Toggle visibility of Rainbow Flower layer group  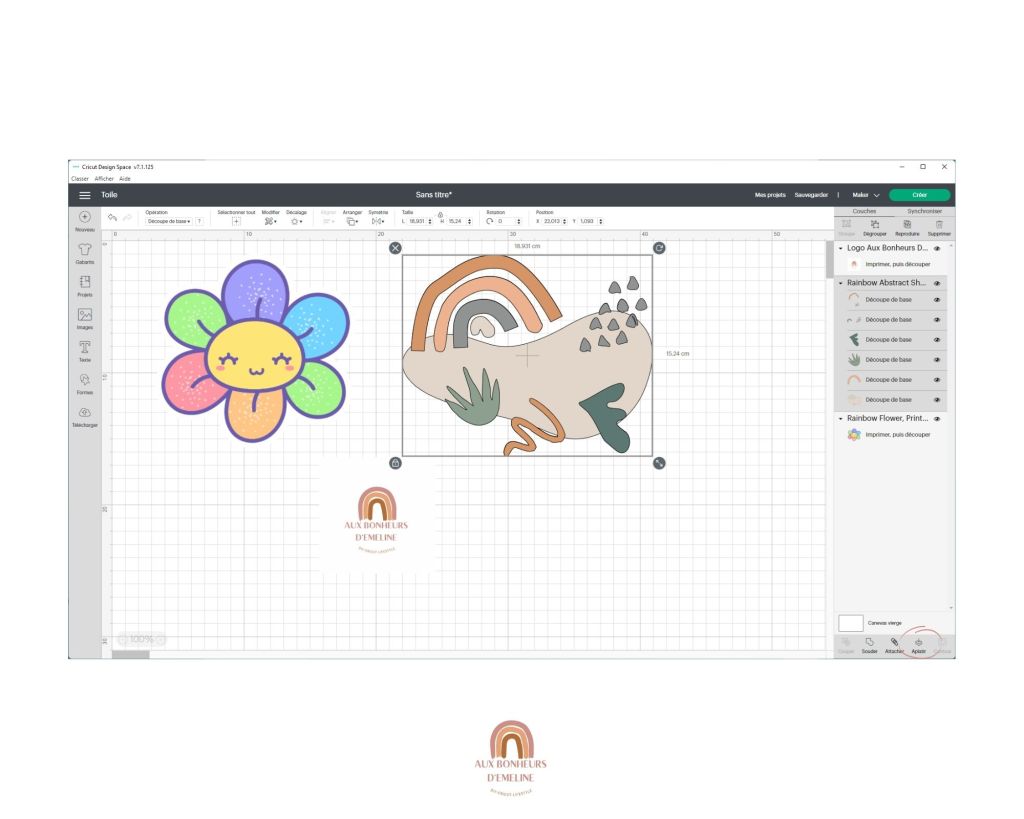(937, 419)
